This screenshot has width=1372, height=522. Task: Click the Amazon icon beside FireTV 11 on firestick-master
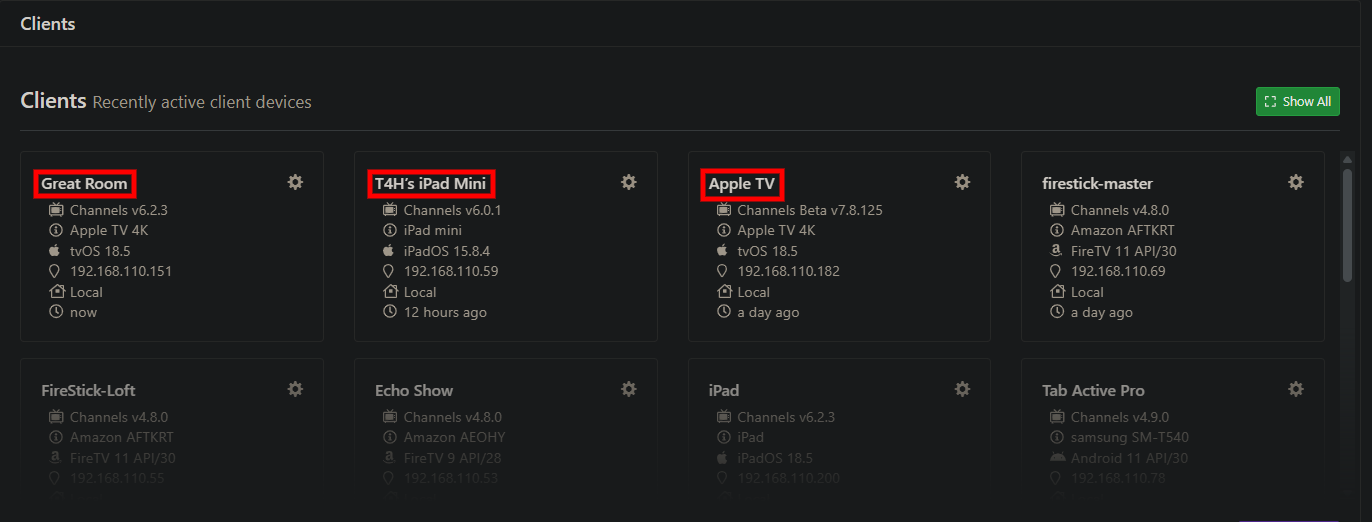click(x=1056, y=251)
